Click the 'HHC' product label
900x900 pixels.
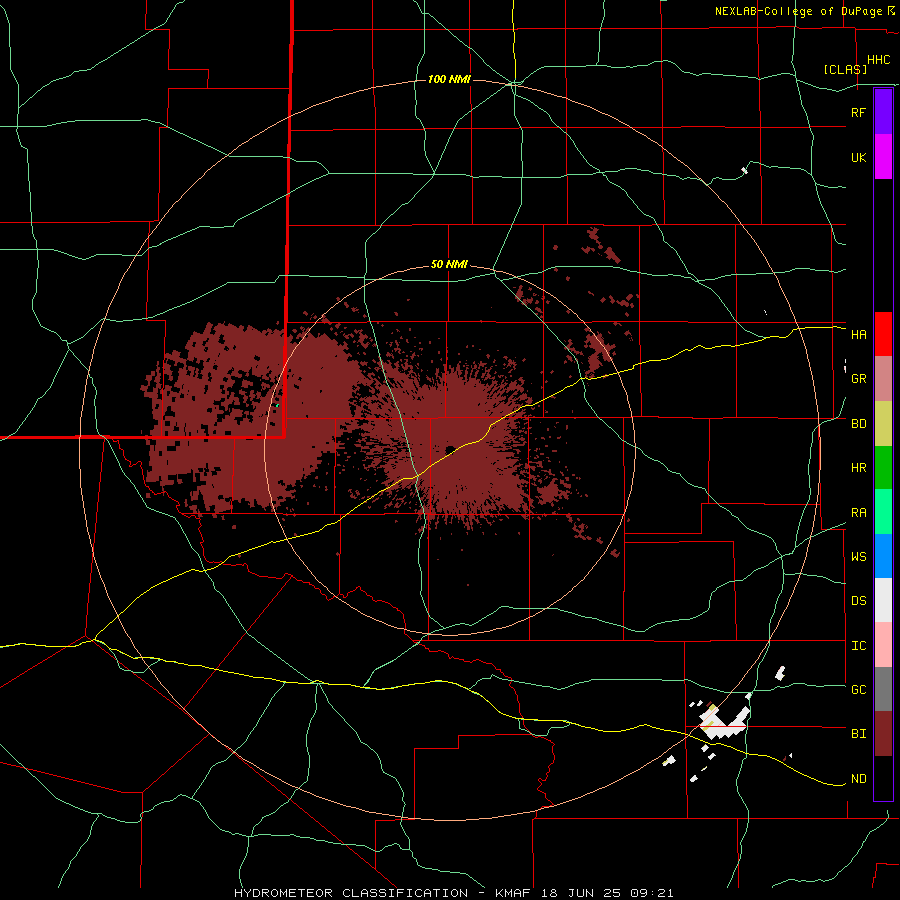pyautogui.click(x=879, y=60)
